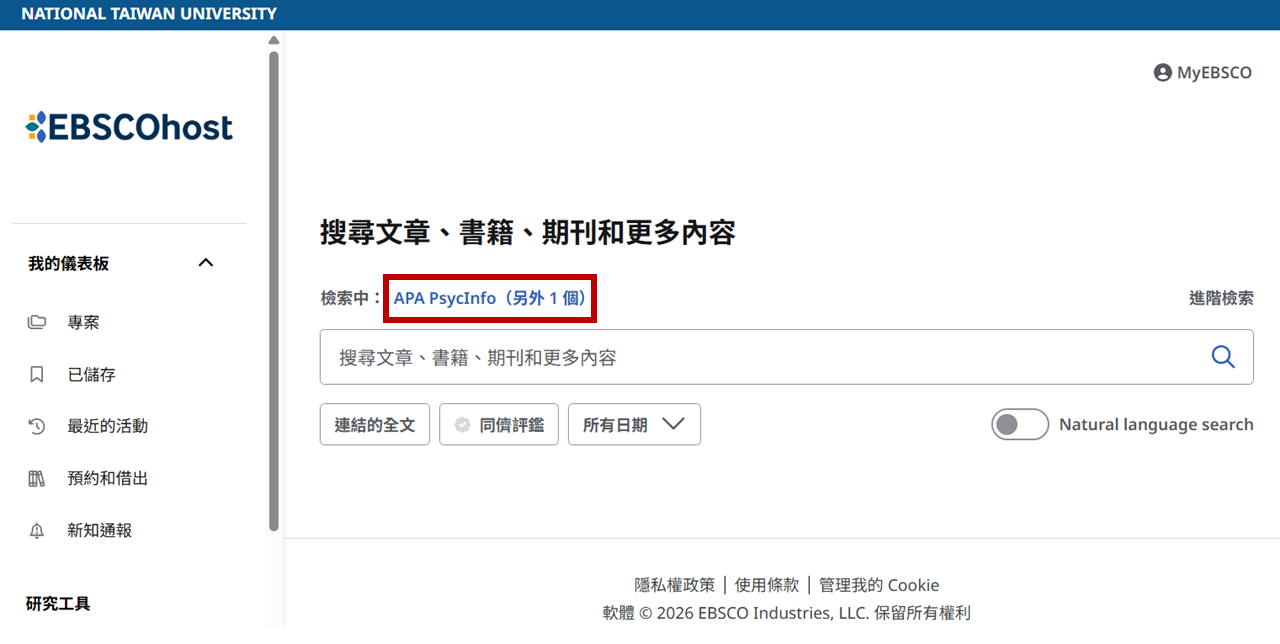This screenshot has width=1280, height=644.
Task: Click the magnifying glass search icon
Action: tap(1222, 357)
